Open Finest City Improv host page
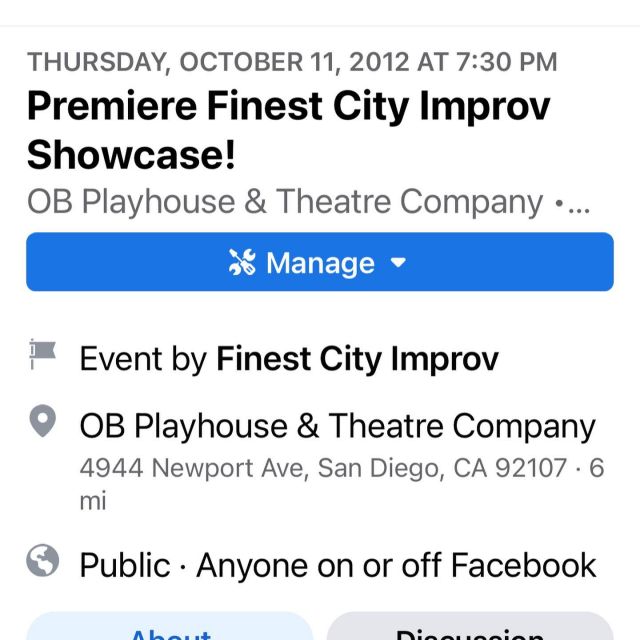The height and width of the screenshot is (640, 640). click(357, 359)
